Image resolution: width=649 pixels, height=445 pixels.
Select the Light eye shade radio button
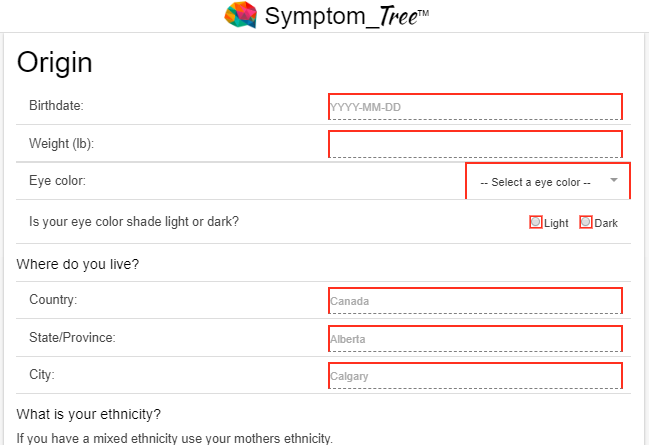pos(536,222)
